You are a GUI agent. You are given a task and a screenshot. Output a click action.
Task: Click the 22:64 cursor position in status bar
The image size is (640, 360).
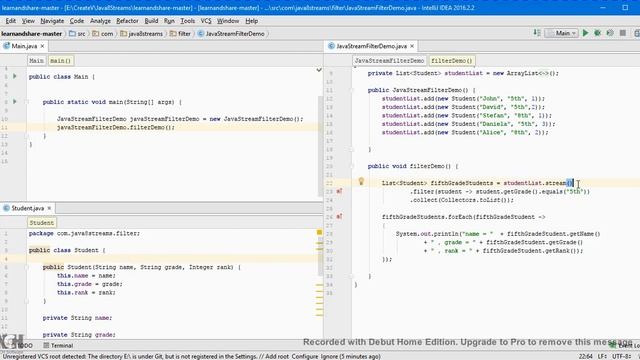(x=585, y=356)
